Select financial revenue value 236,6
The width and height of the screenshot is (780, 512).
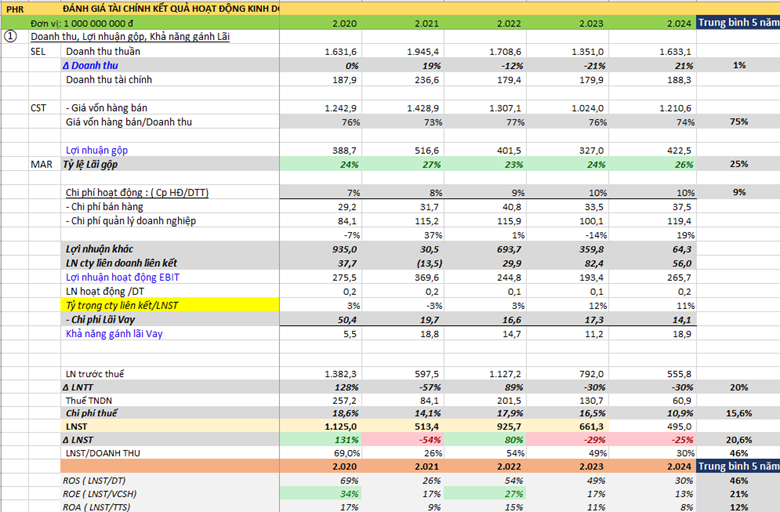tap(427, 80)
